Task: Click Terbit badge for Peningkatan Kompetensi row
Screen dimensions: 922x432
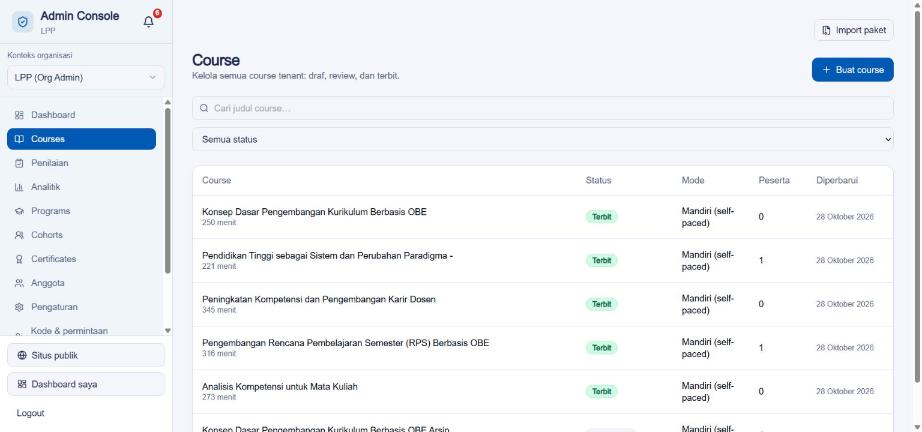Action: coord(602,304)
